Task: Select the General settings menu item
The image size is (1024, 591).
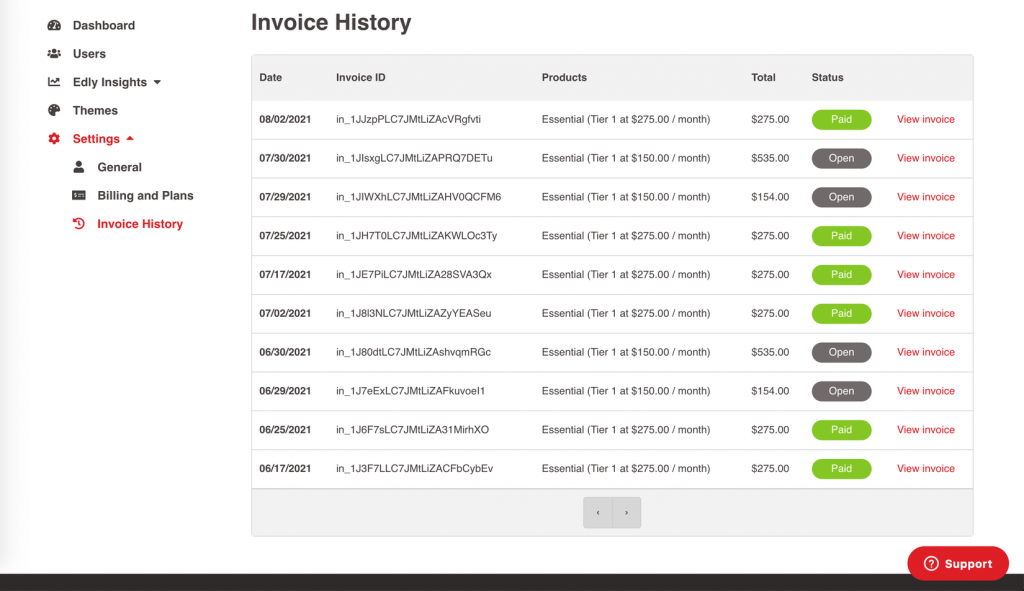Action: coord(120,167)
